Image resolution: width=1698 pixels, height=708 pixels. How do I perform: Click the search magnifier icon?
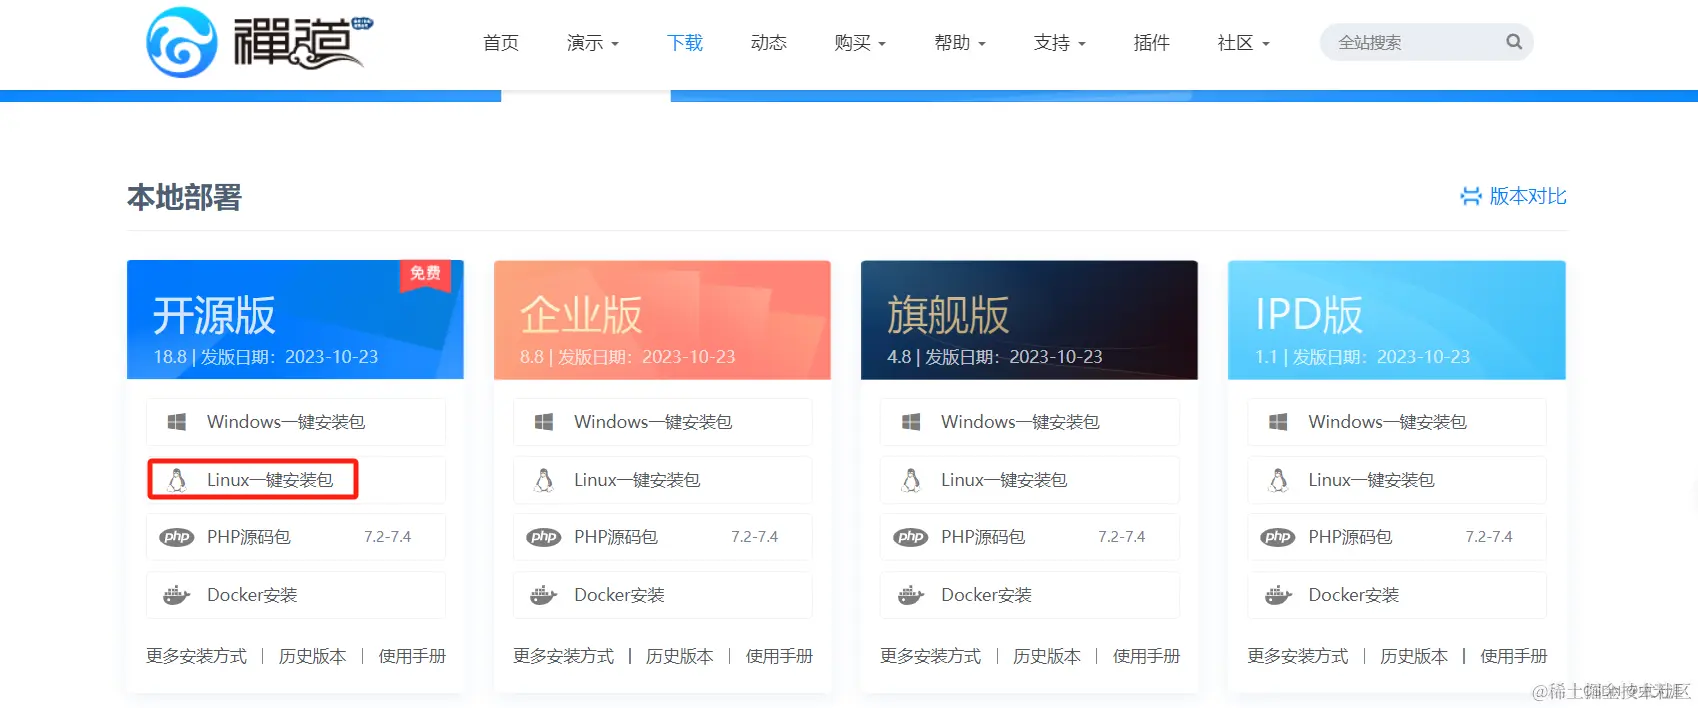pos(1514,42)
